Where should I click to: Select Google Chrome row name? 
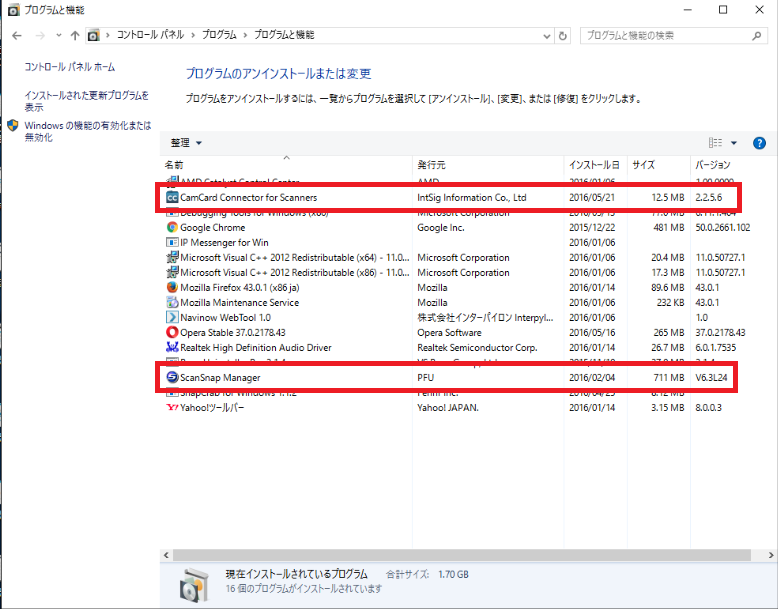pos(212,227)
